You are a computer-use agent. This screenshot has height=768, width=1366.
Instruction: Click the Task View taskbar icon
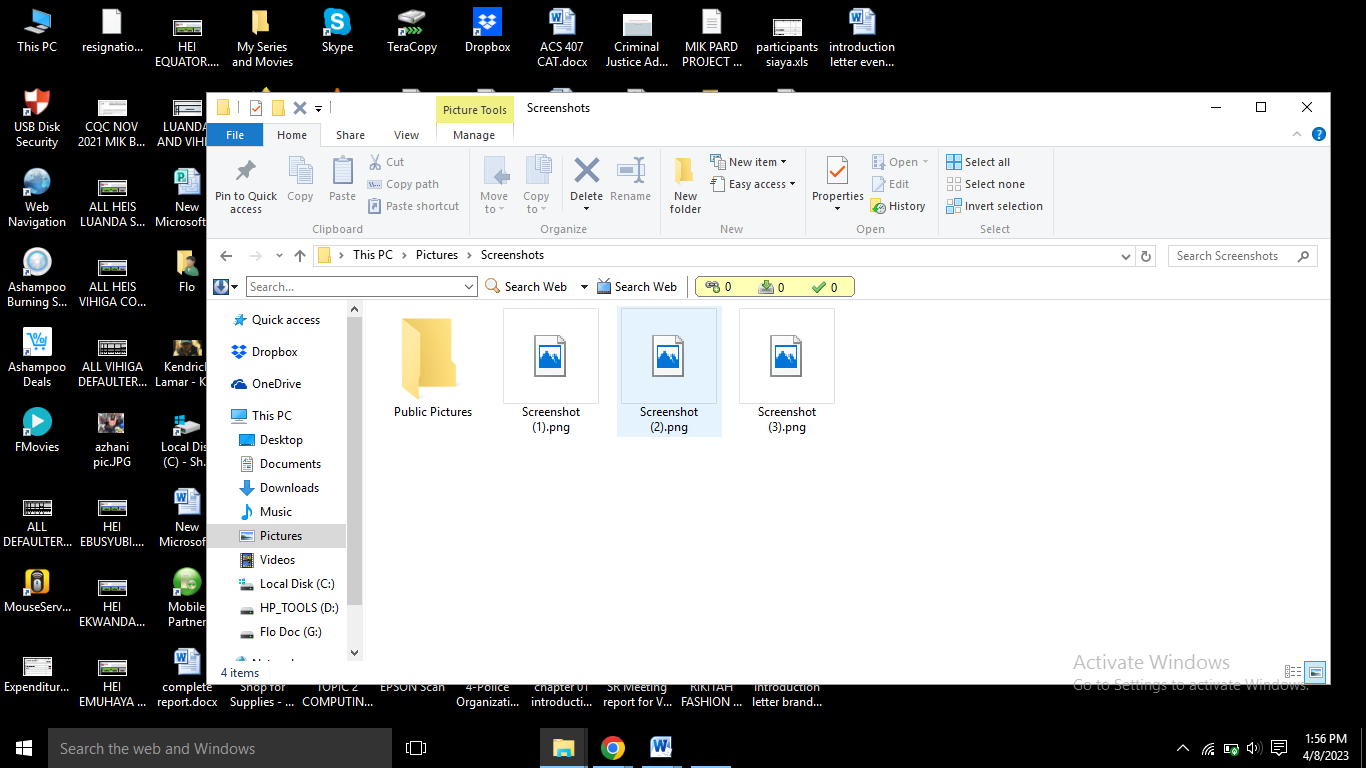(416, 748)
